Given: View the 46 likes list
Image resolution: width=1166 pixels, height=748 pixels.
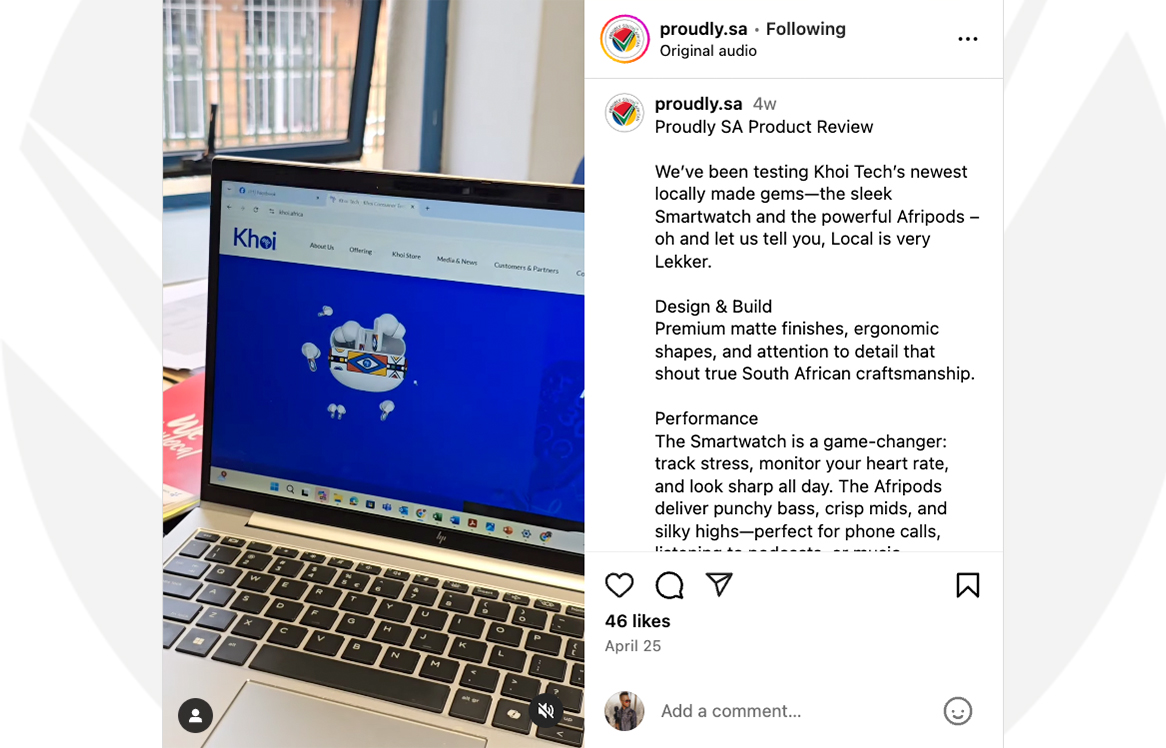Looking at the screenshot, I should (x=637, y=621).
